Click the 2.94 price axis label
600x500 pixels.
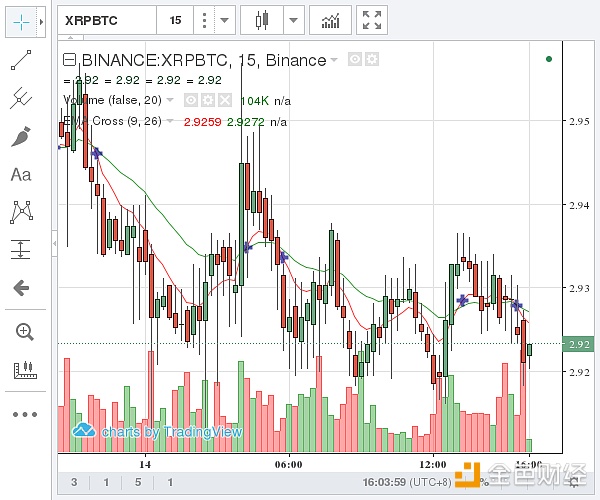pyautogui.click(x=579, y=205)
